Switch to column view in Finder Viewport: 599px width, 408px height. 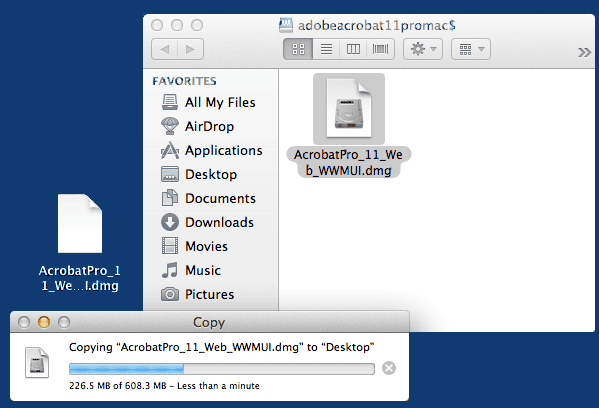[353, 49]
